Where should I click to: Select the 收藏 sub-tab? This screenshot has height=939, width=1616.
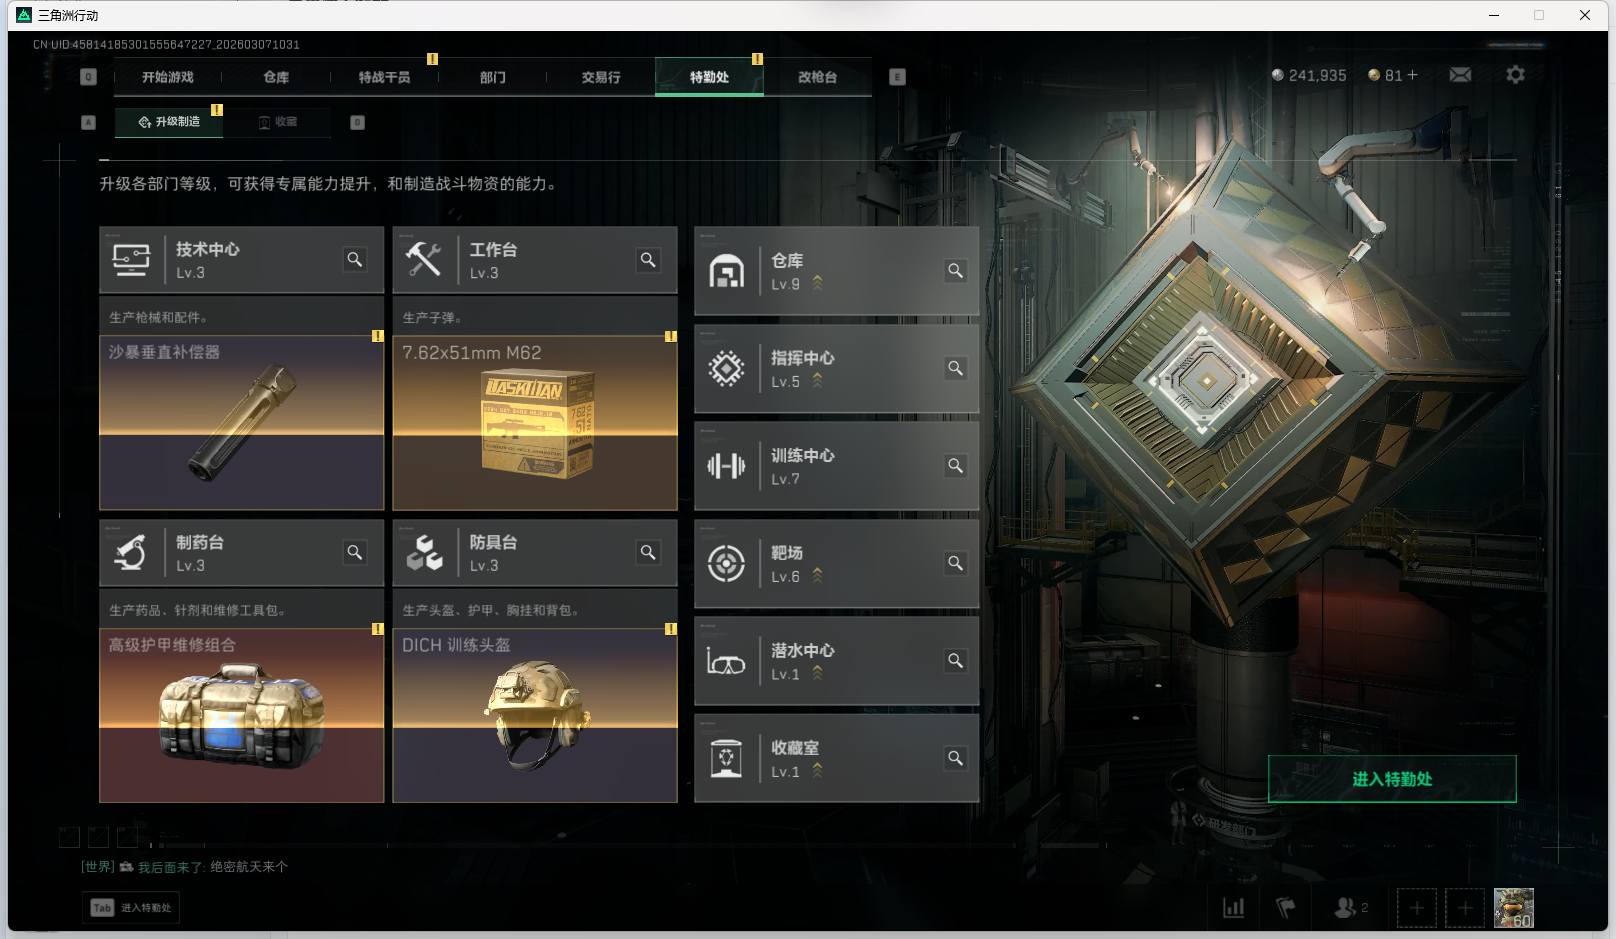278,122
